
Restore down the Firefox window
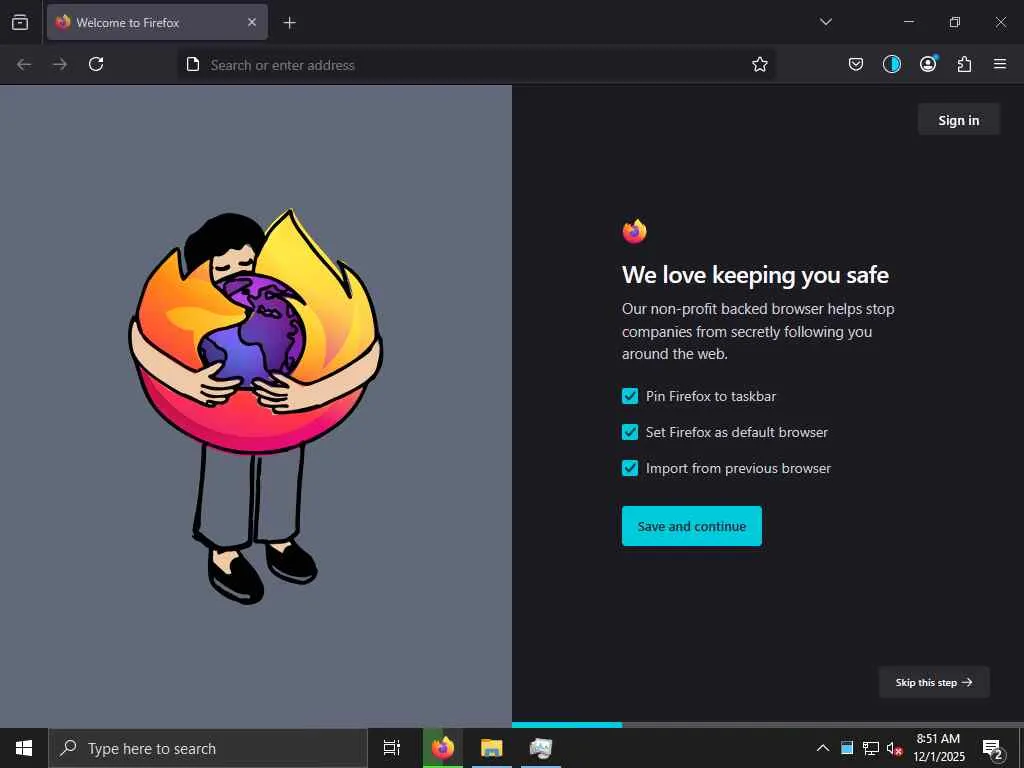click(x=955, y=22)
